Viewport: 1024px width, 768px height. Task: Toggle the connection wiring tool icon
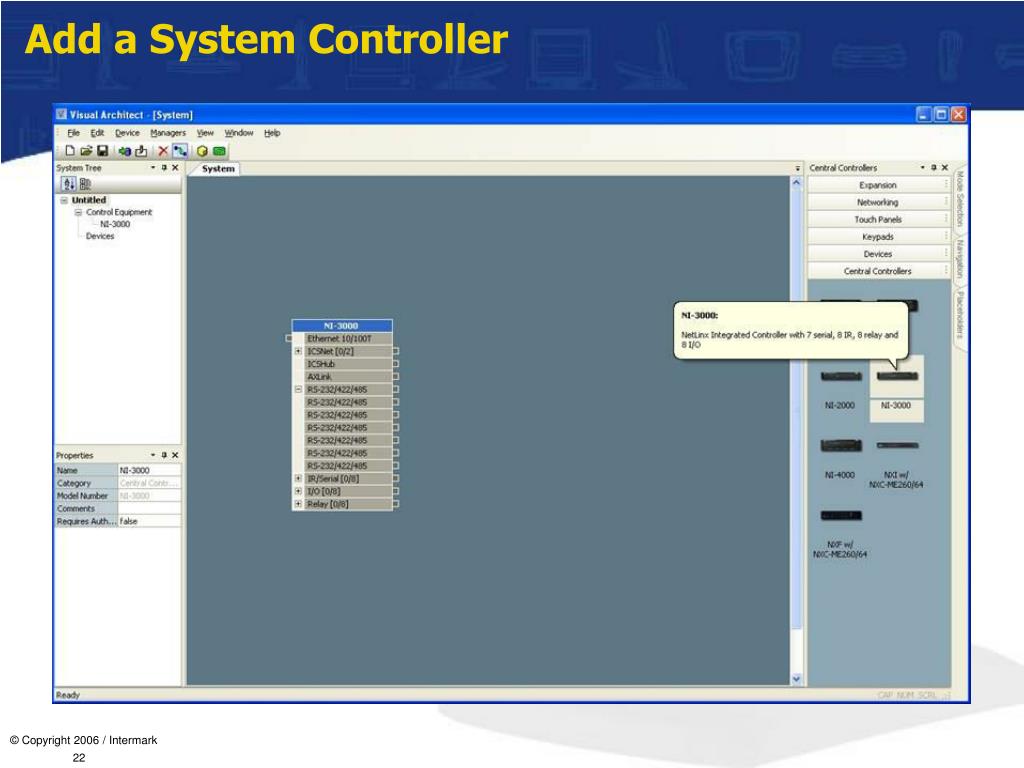(180, 151)
